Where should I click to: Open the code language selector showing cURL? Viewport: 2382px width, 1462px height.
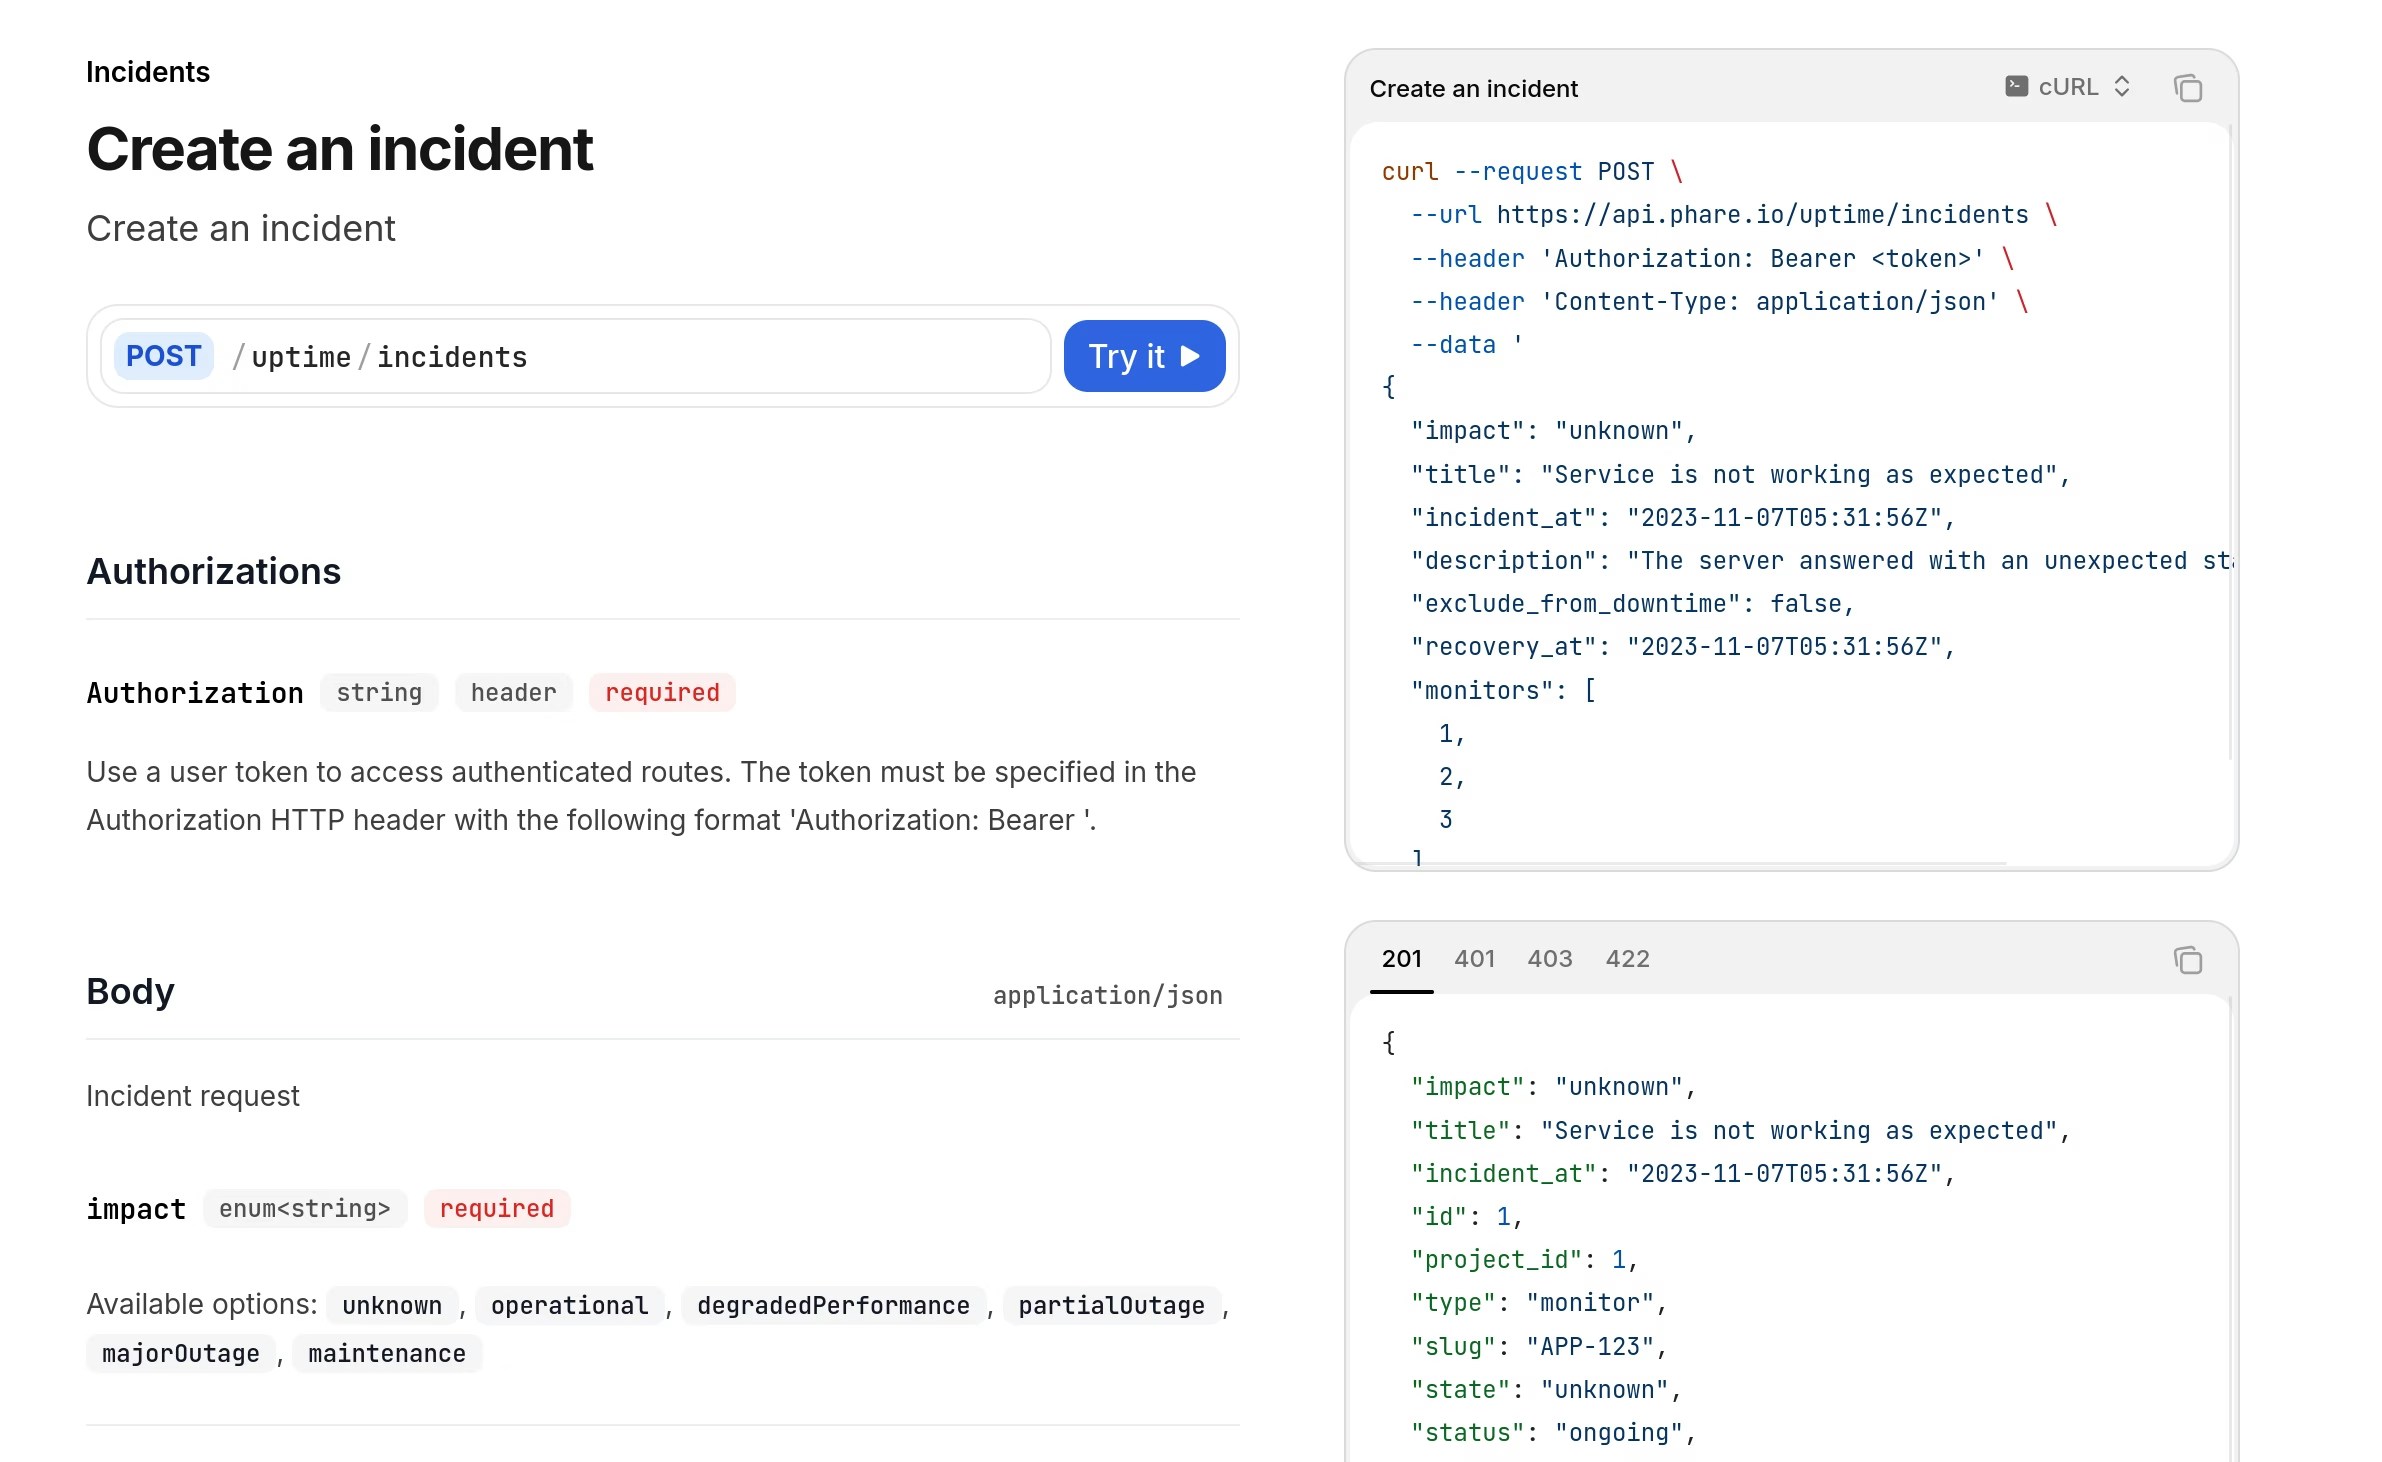click(2068, 87)
